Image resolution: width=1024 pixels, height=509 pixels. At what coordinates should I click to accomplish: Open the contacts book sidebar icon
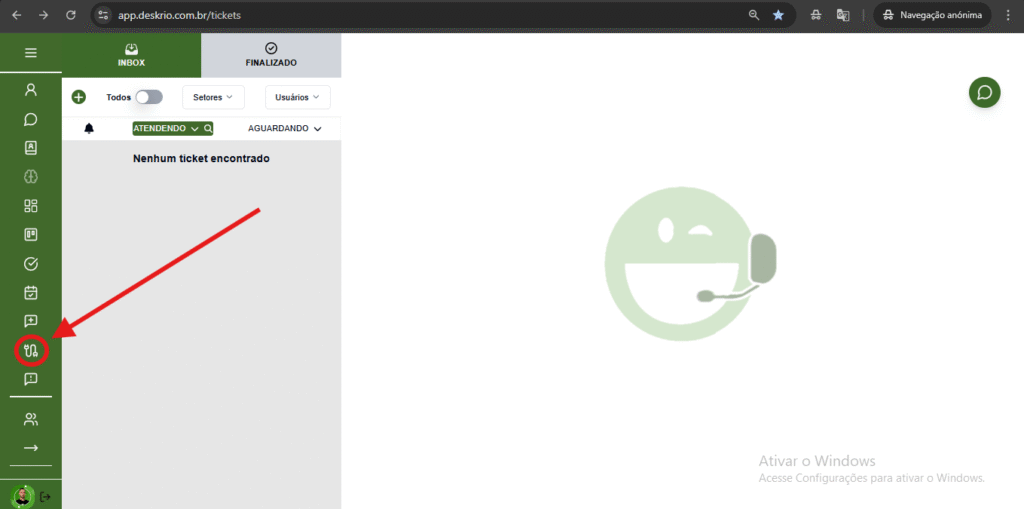pos(30,148)
